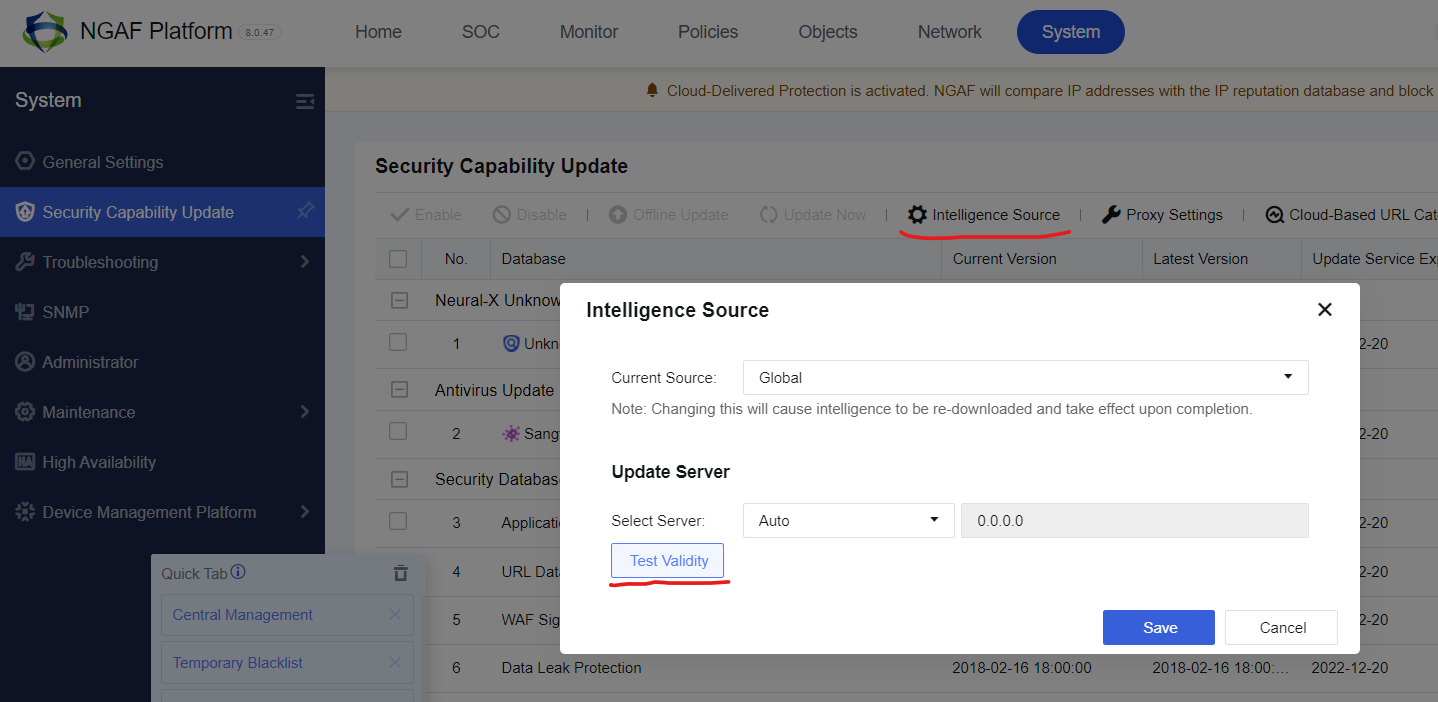The height and width of the screenshot is (702, 1438).
Task: Click the Intelligence Source gear icon
Action: pyautogui.click(x=917, y=215)
